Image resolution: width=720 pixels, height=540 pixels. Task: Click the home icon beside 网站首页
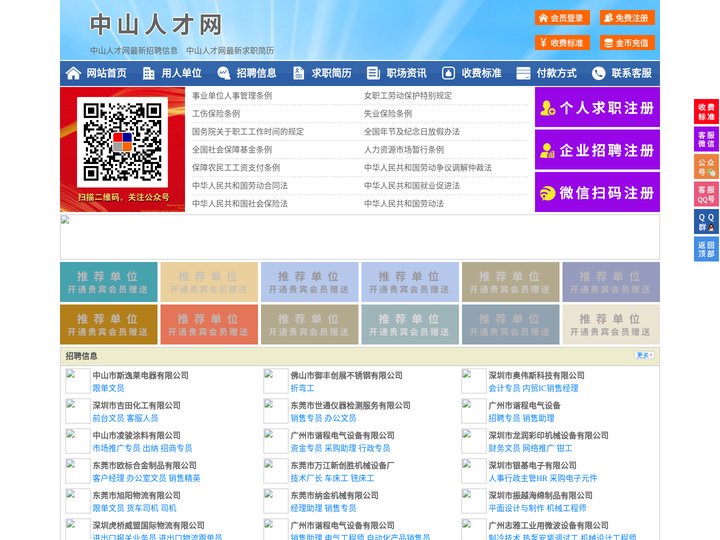point(73,73)
